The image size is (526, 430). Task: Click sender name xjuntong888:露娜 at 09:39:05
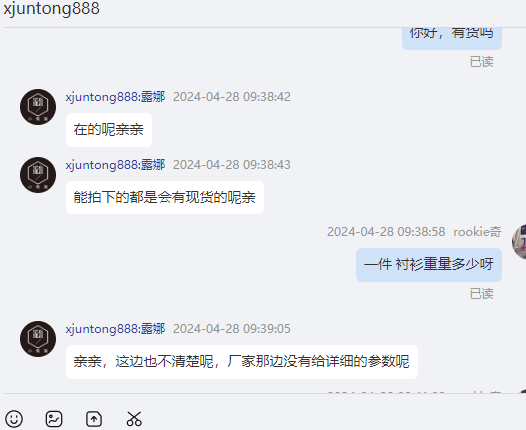115,329
